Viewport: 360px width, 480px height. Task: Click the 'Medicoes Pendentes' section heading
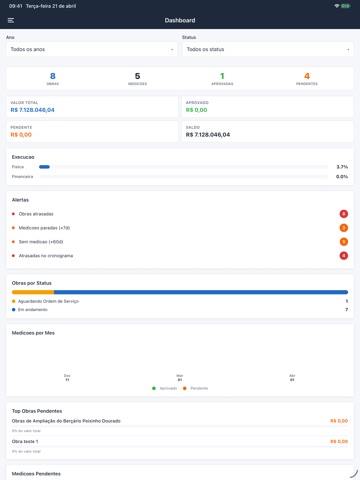coord(36,474)
